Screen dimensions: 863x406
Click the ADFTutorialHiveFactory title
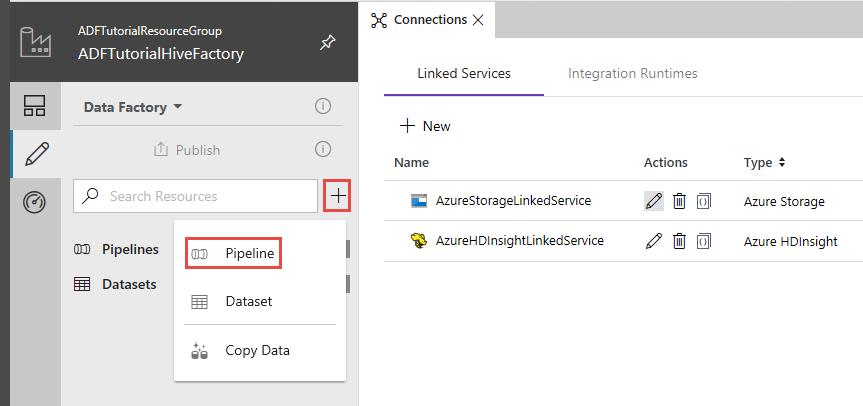pos(161,54)
